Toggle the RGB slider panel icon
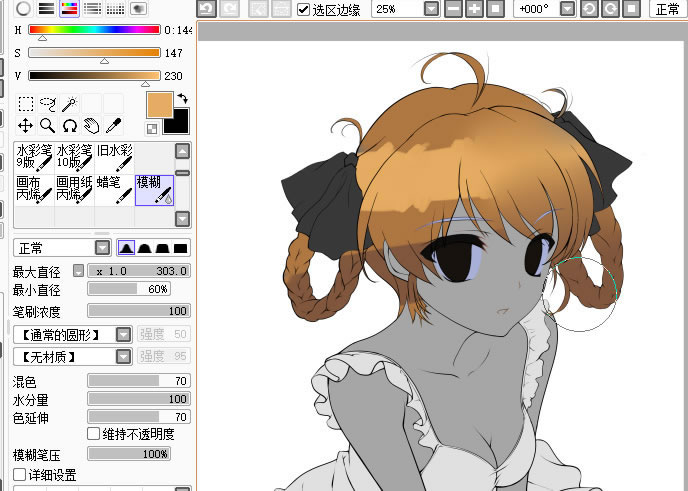The height and width of the screenshot is (491, 688). [47, 8]
